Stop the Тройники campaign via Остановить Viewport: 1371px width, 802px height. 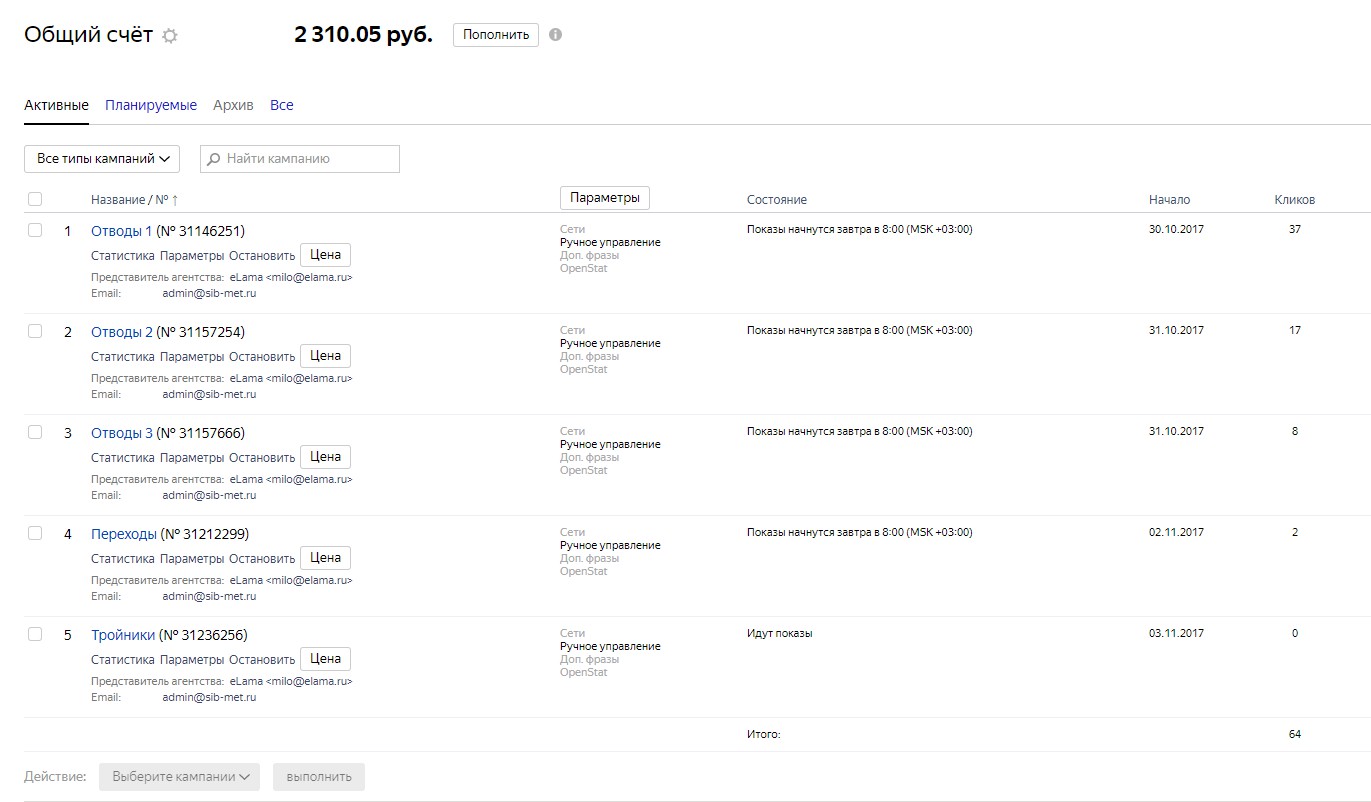262,660
